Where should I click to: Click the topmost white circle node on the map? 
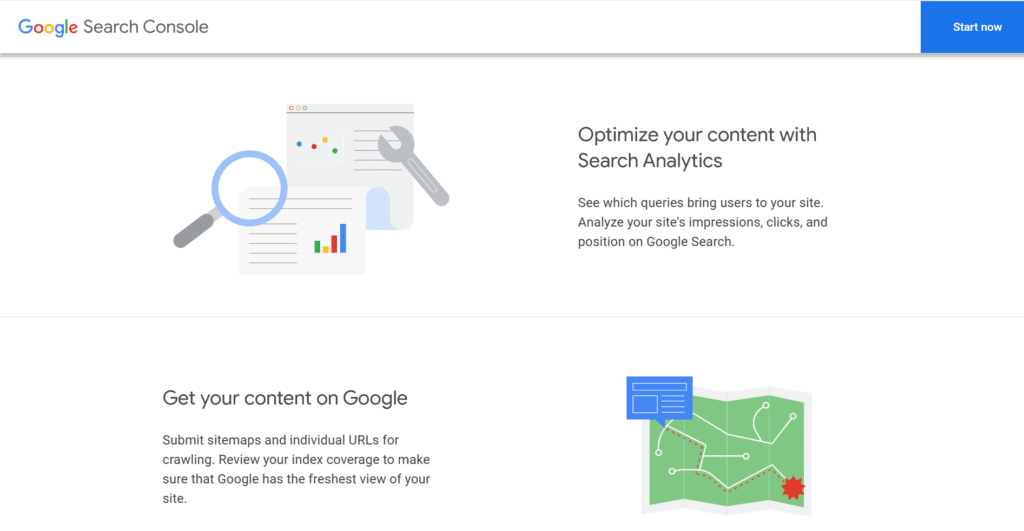[766, 406]
